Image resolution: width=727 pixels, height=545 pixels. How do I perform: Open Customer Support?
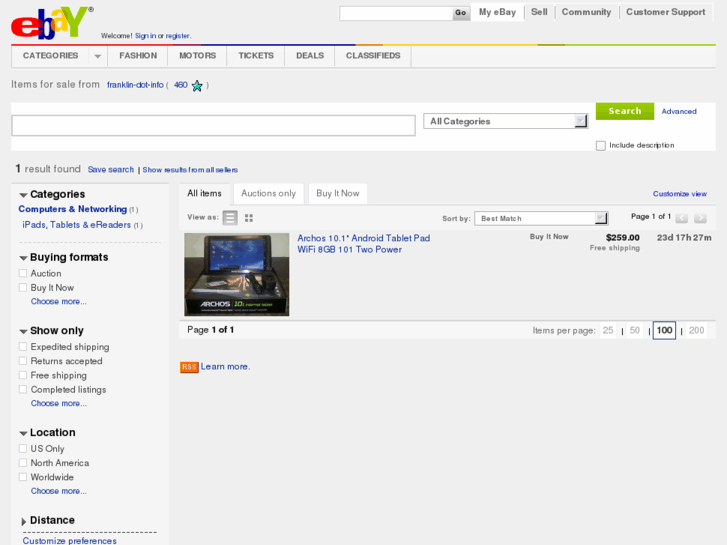pos(666,12)
